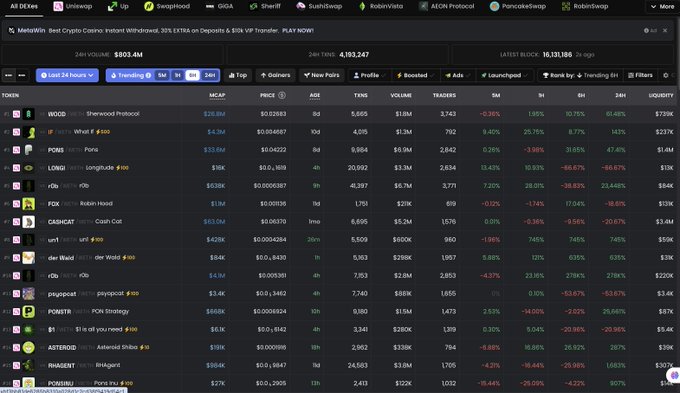This screenshot has width=680, height=393.
Task: Open the der Wald token icon
Action: (x=29, y=258)
